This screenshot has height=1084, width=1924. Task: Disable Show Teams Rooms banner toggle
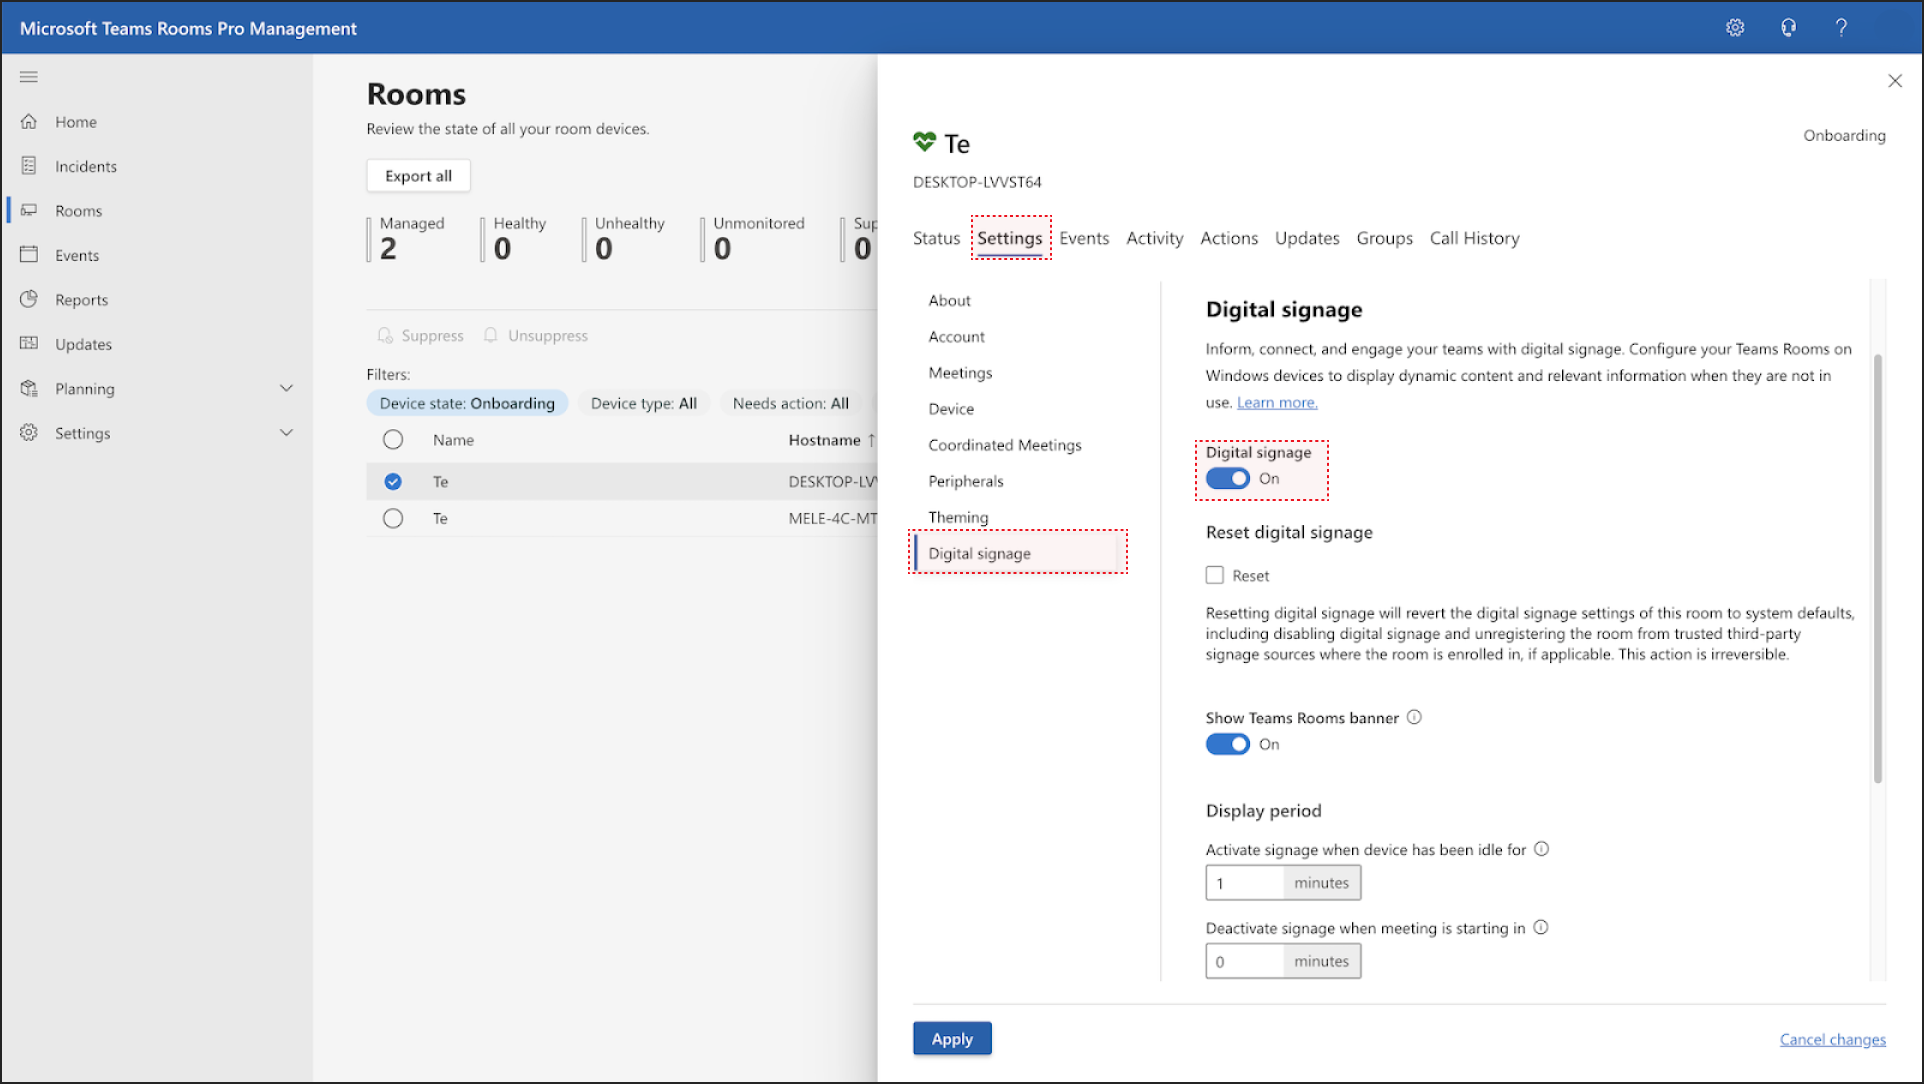click(x=1227, y=744)
